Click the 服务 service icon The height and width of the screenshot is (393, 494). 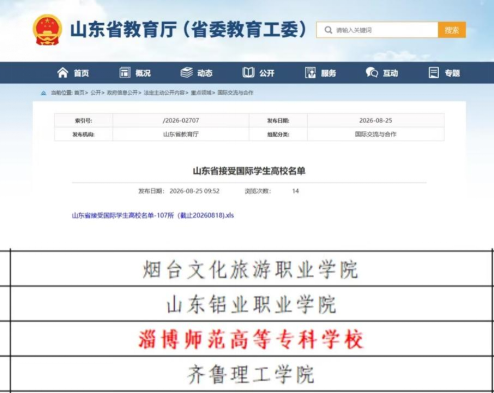pyautogui.click(x=310, y=73)
